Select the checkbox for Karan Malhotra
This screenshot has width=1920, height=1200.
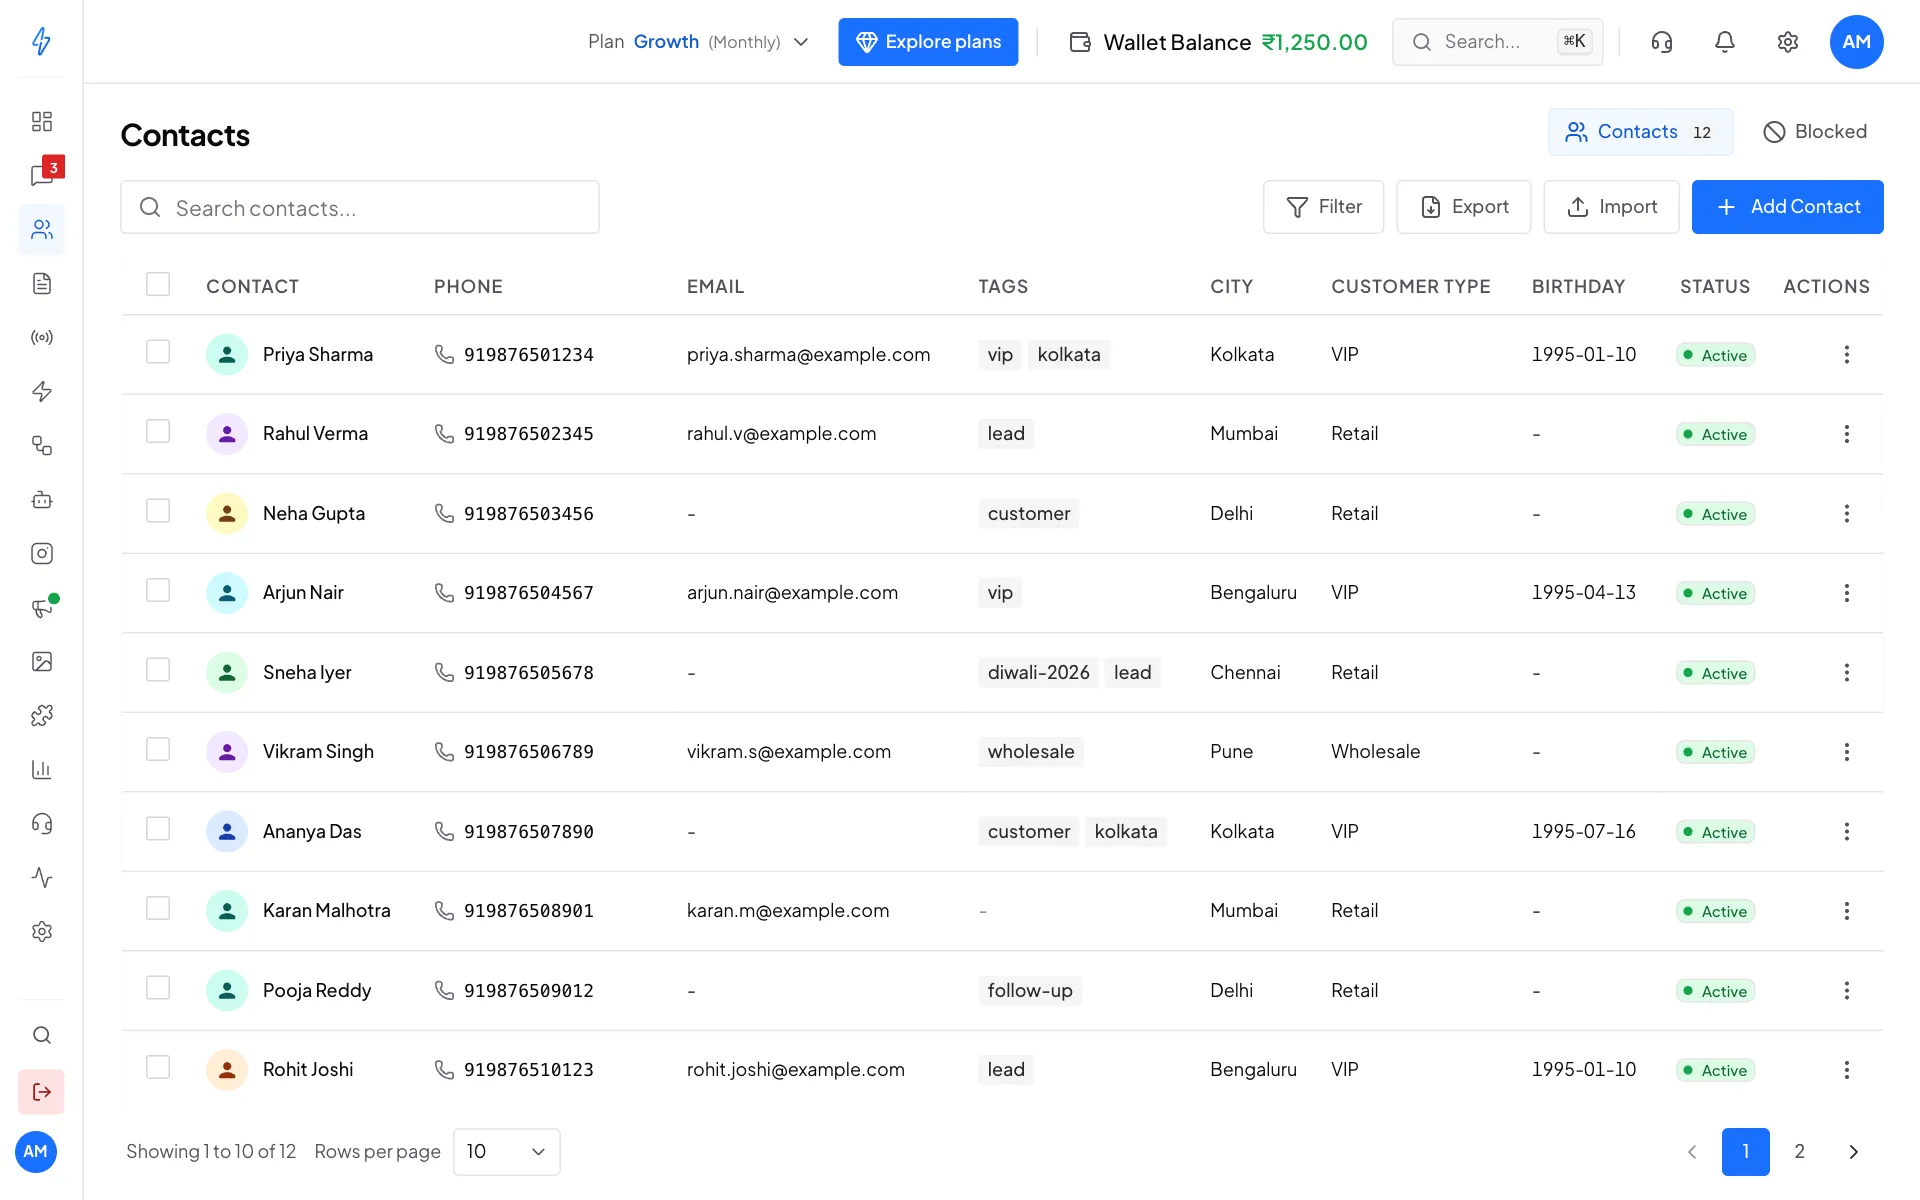[x=158, y=908]
